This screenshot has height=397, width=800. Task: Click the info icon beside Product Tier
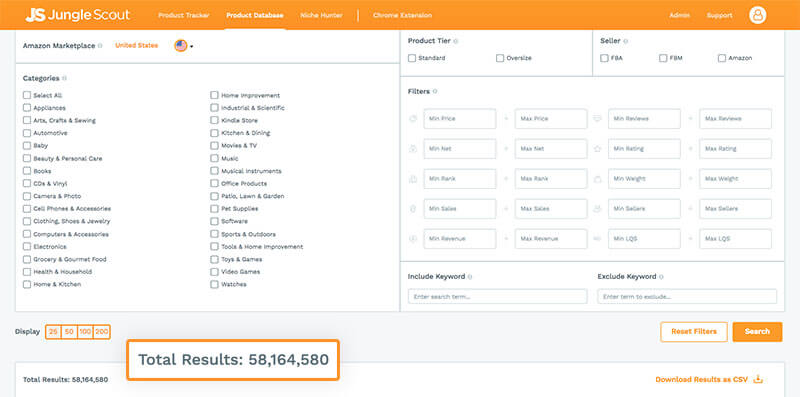[456, 41]
